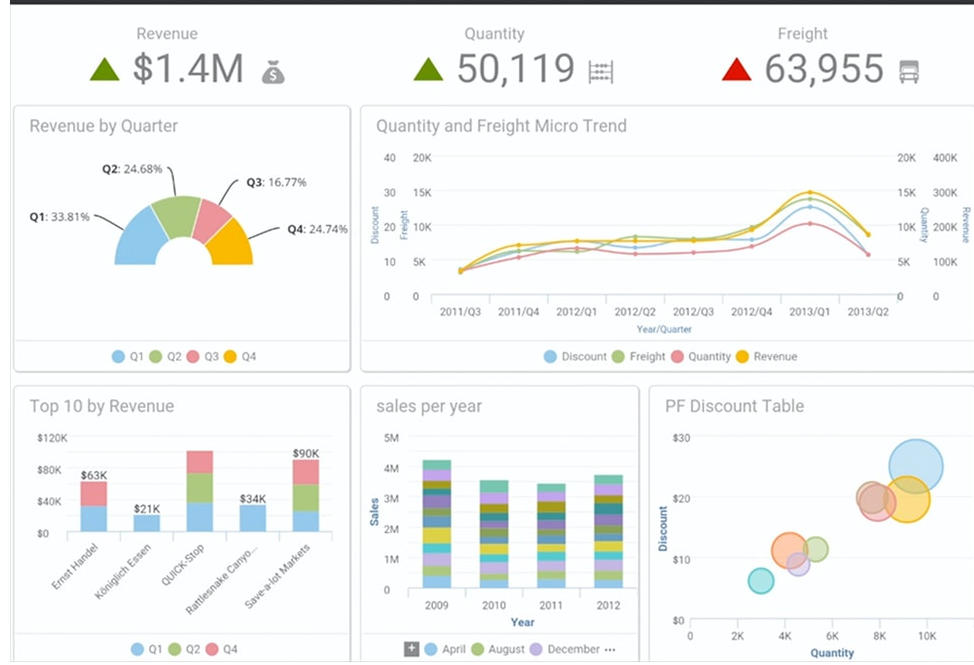Toggle Quantity series in micro trend legend

(x=701, y=356)
